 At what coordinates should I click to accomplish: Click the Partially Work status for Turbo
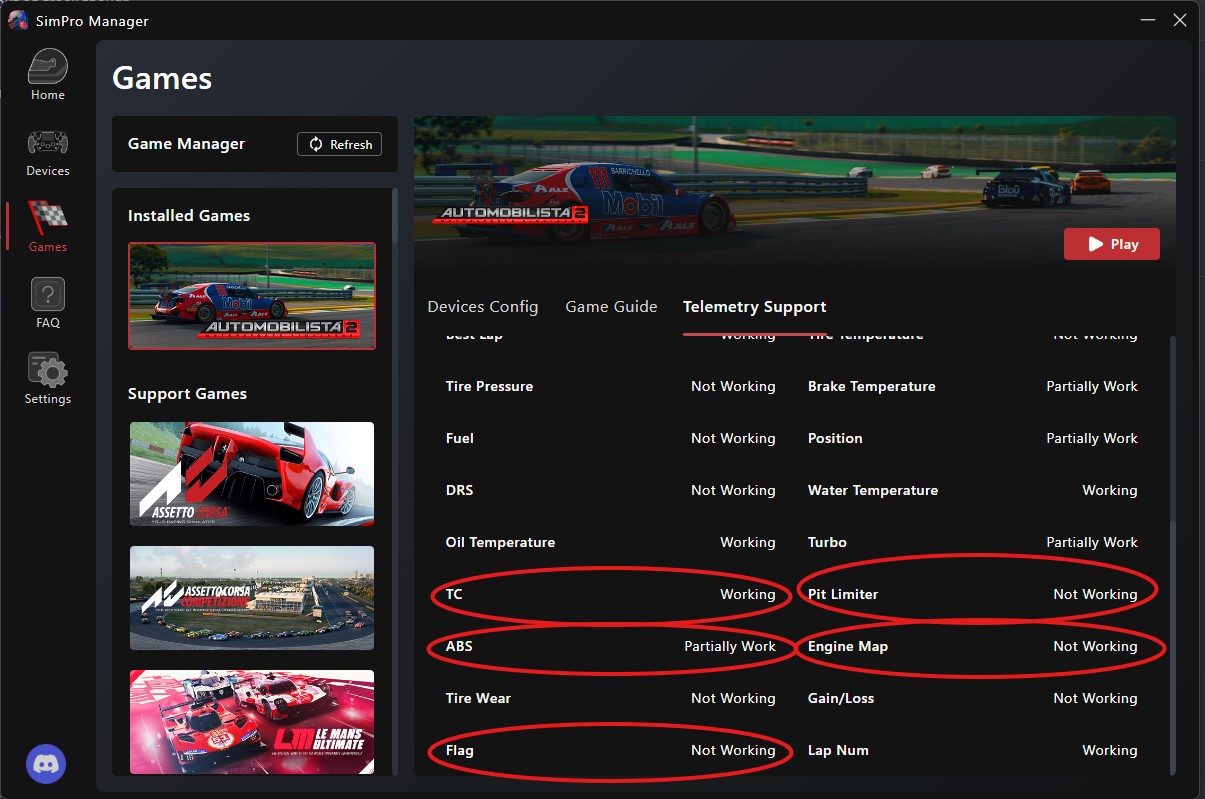(1092, 542)
